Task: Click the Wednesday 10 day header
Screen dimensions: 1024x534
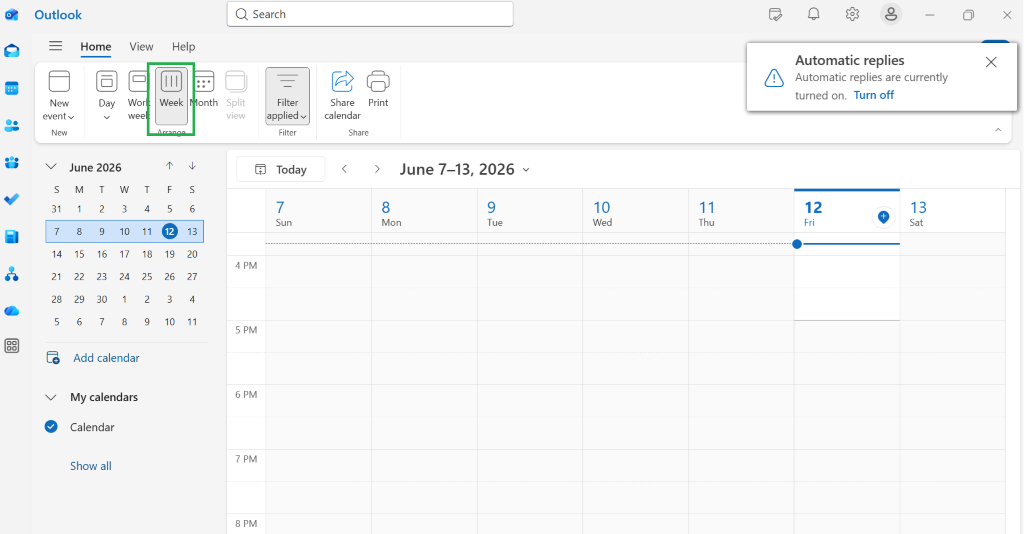Action: 635,213
